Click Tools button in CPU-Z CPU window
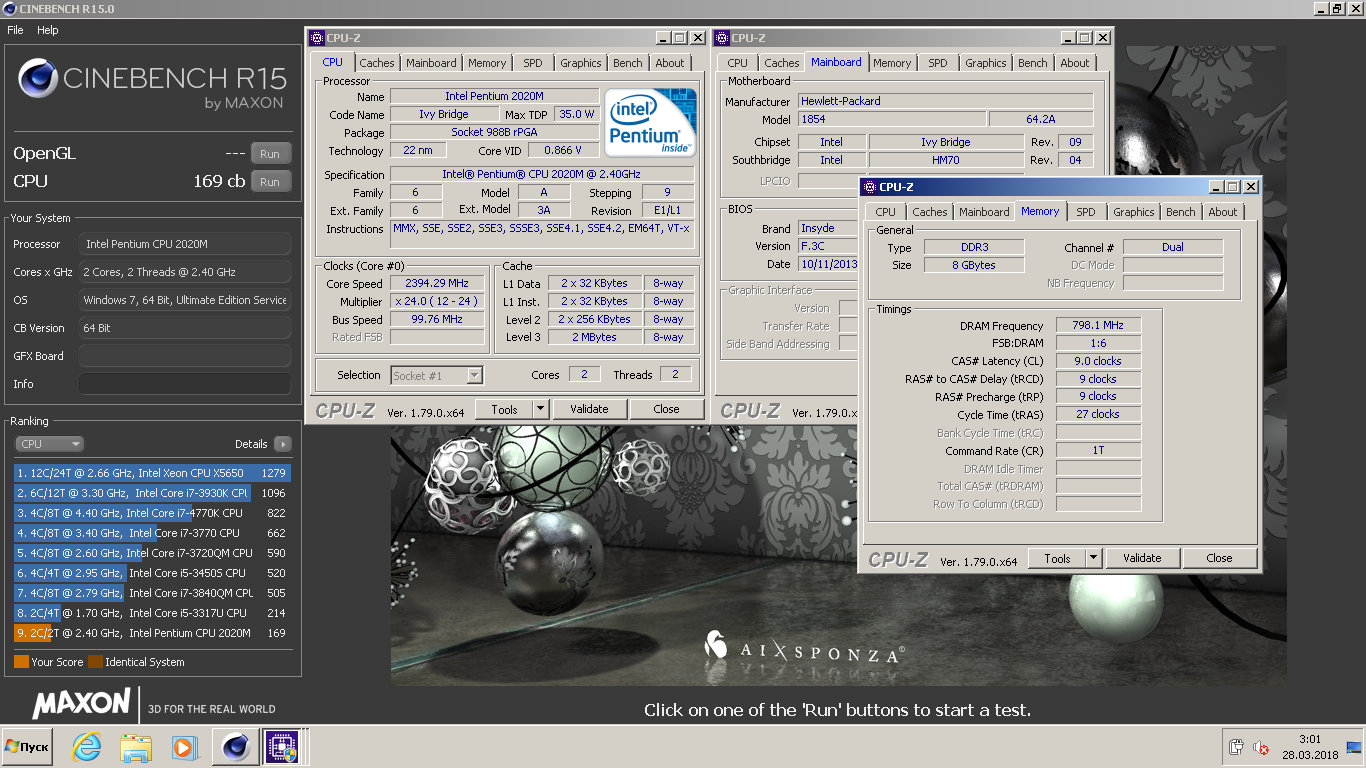1366x768 pixels. pos(505,409)
